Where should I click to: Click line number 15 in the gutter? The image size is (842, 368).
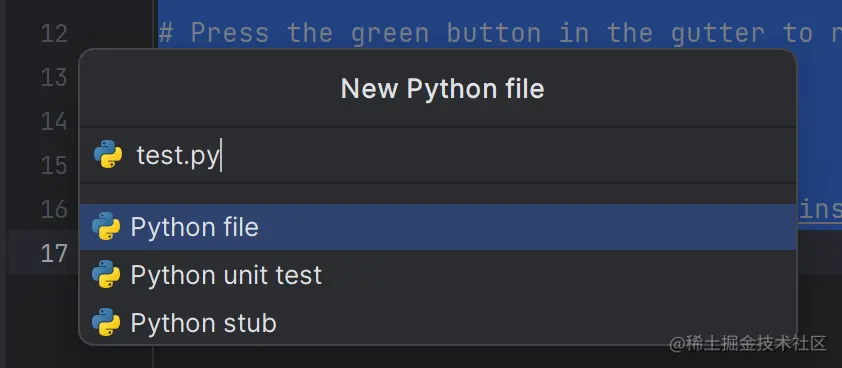[54, 165]
